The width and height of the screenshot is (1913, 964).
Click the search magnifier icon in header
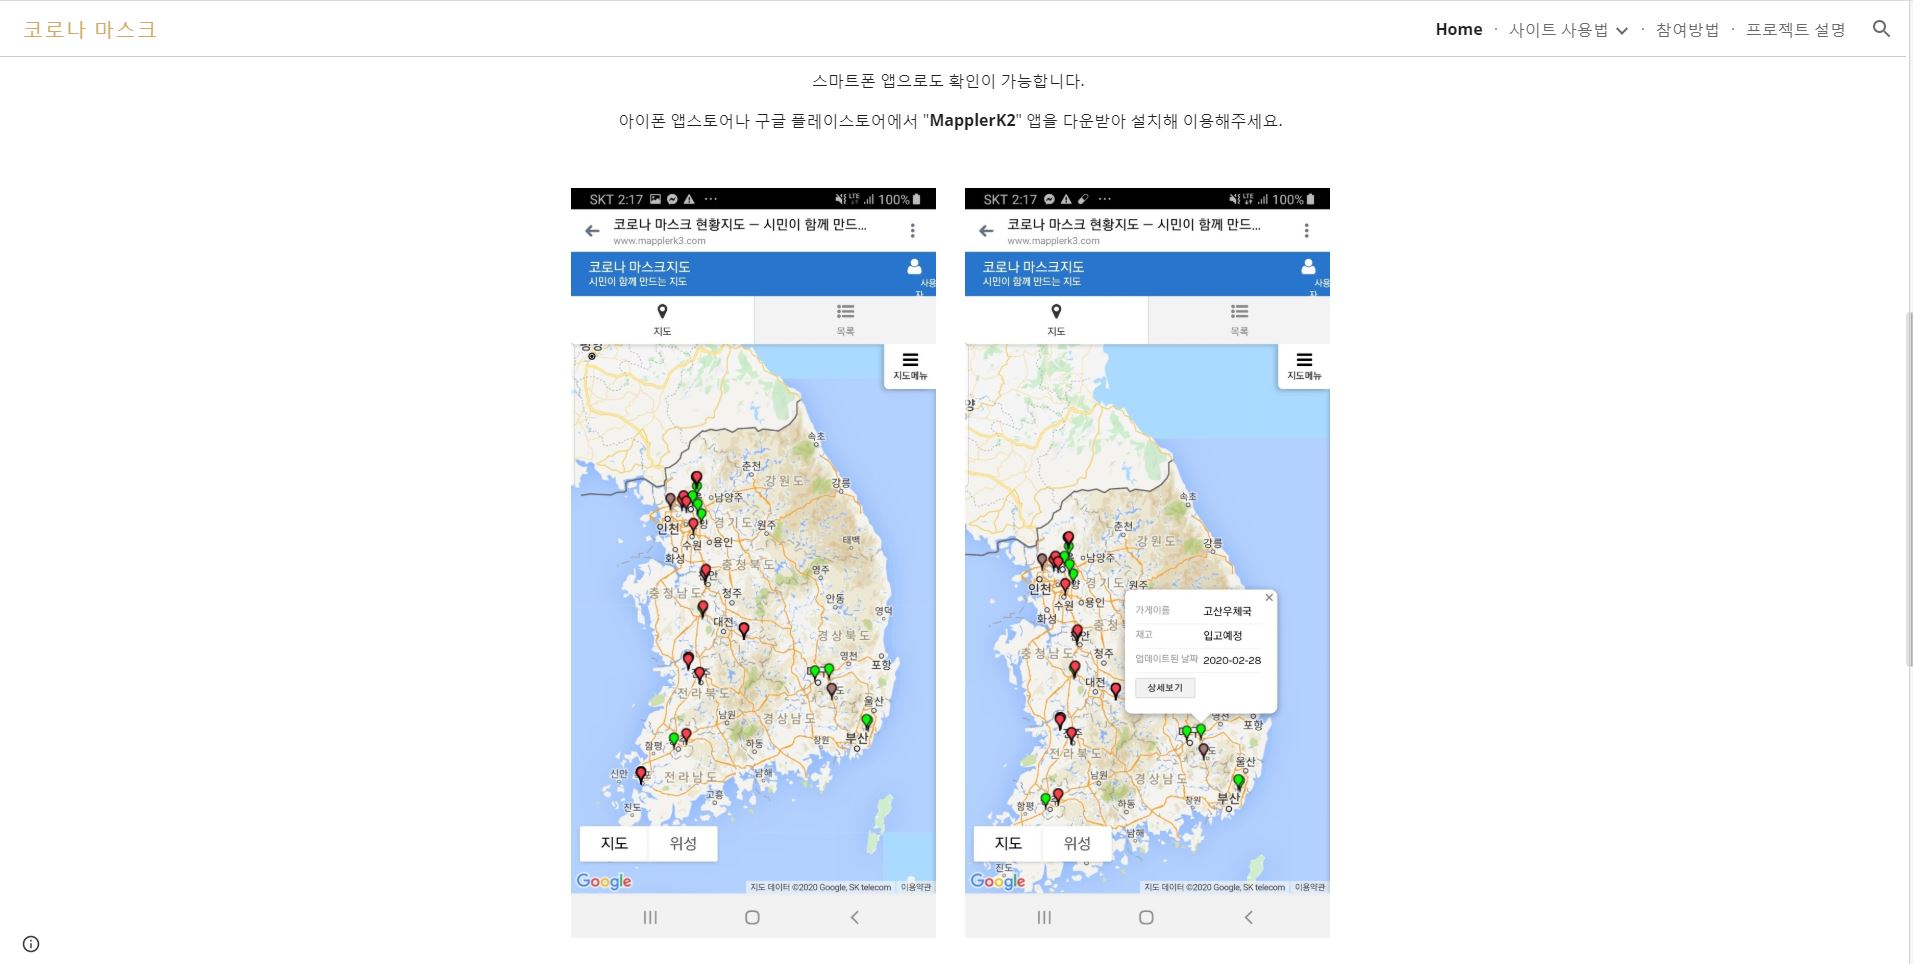1881,29
